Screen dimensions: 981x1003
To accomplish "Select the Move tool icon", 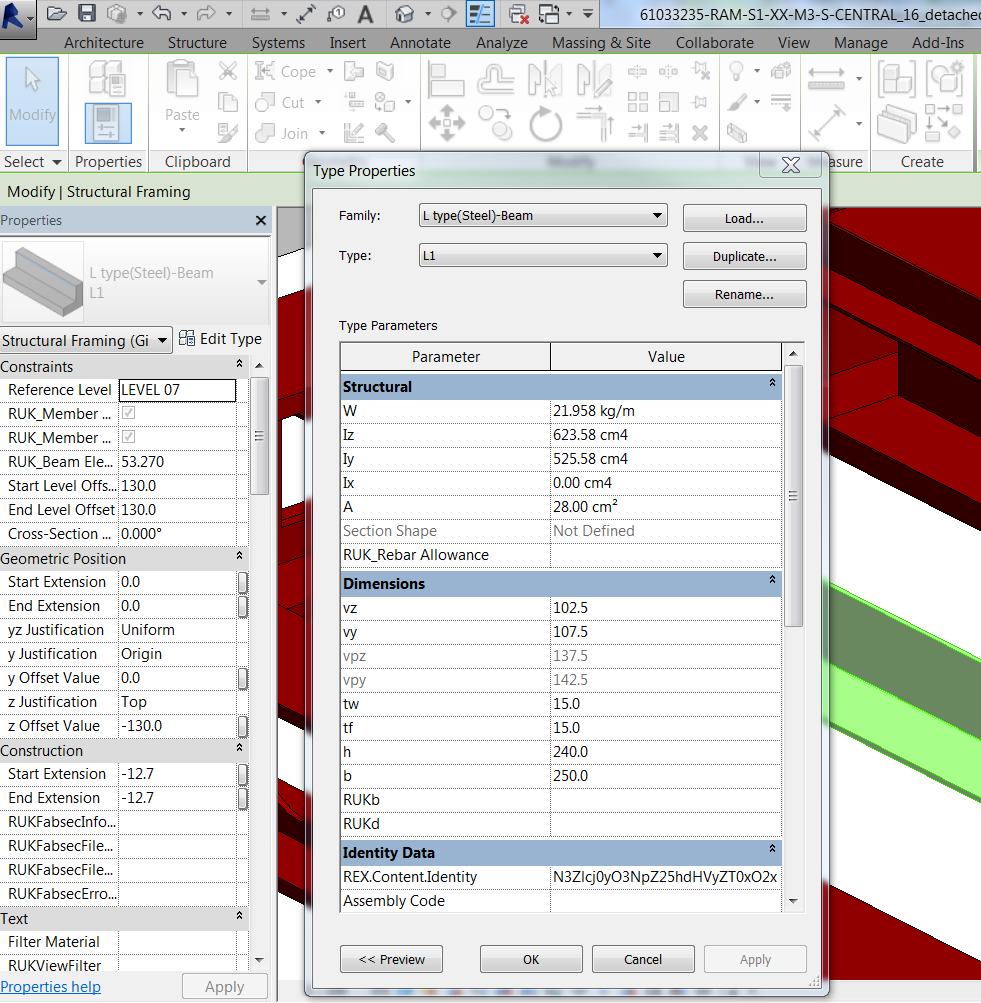I will click(x=446, y=123).
